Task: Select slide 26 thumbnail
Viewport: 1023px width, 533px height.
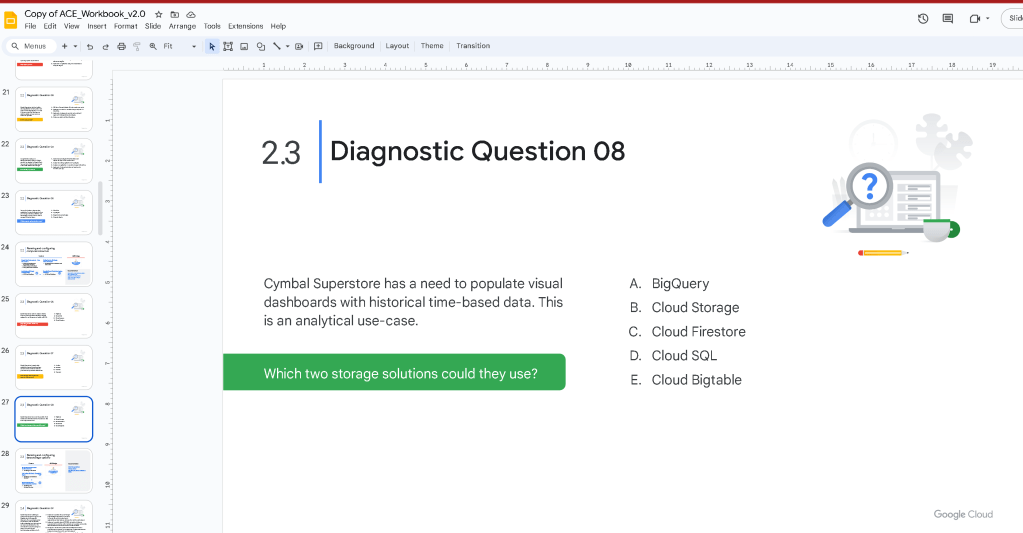Action: (53, 367)
